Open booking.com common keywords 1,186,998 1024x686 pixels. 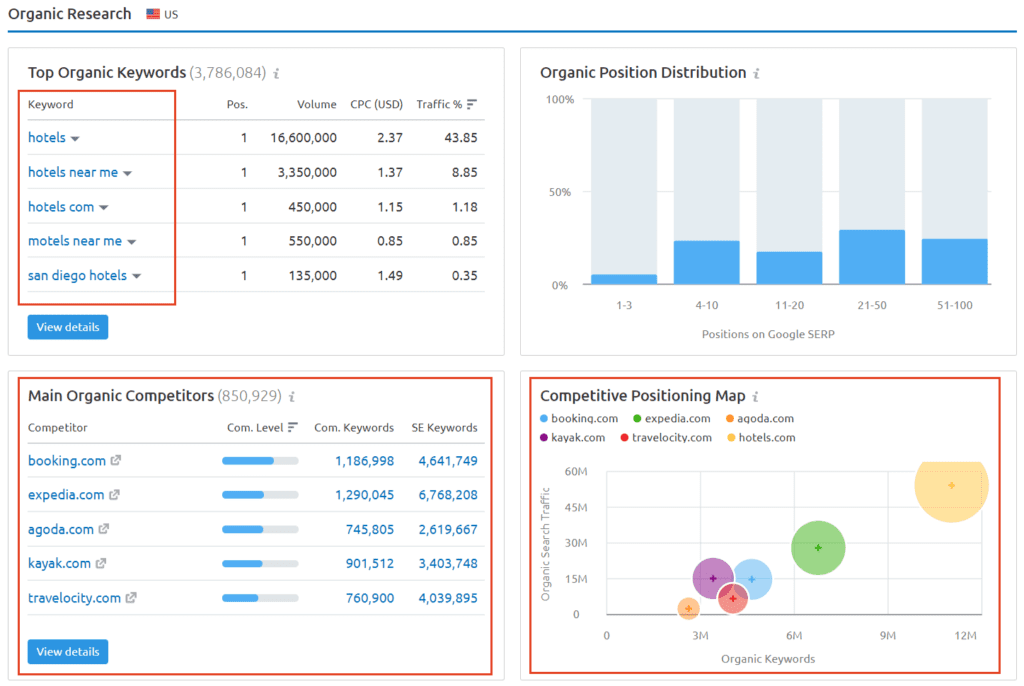364,461
